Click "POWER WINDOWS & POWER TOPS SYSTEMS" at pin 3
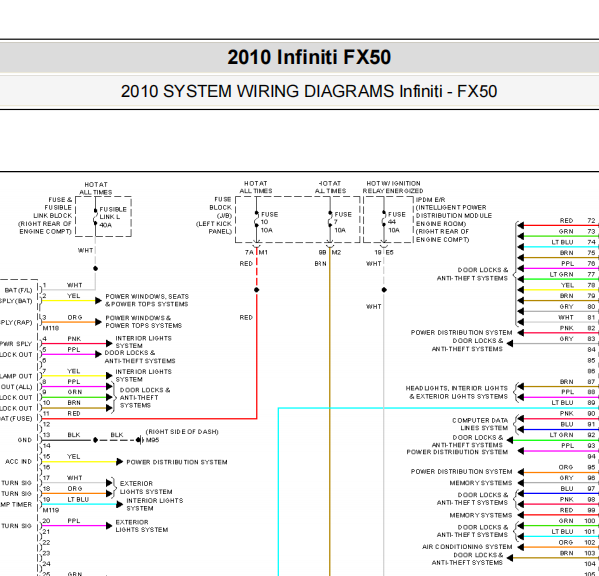 point(144,322)
